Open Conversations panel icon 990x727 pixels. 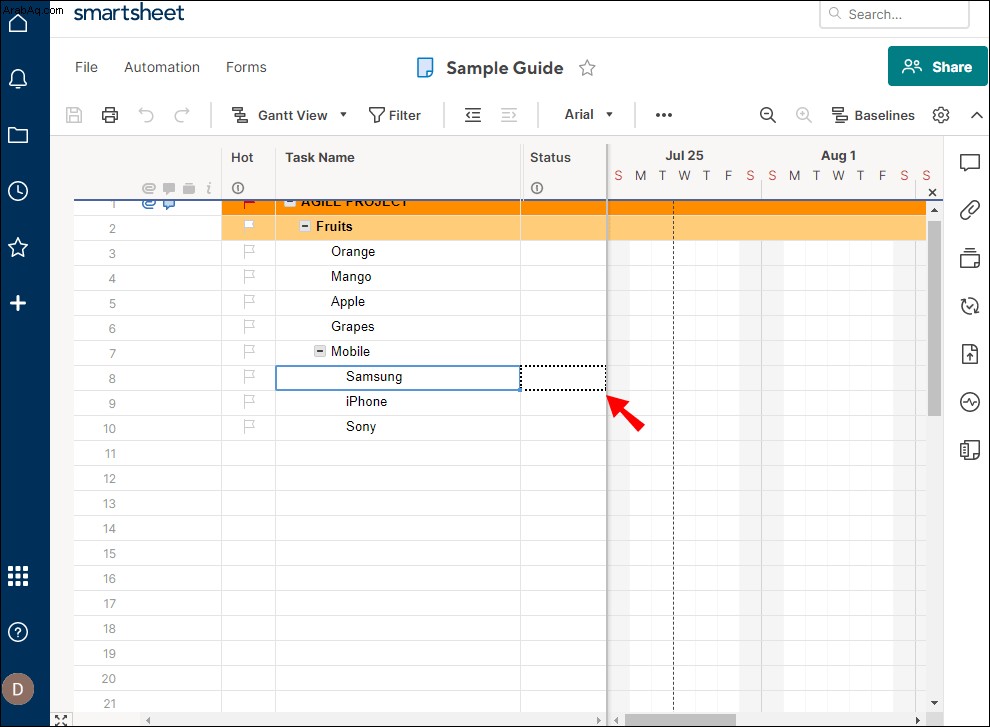[x=970, y=163]
